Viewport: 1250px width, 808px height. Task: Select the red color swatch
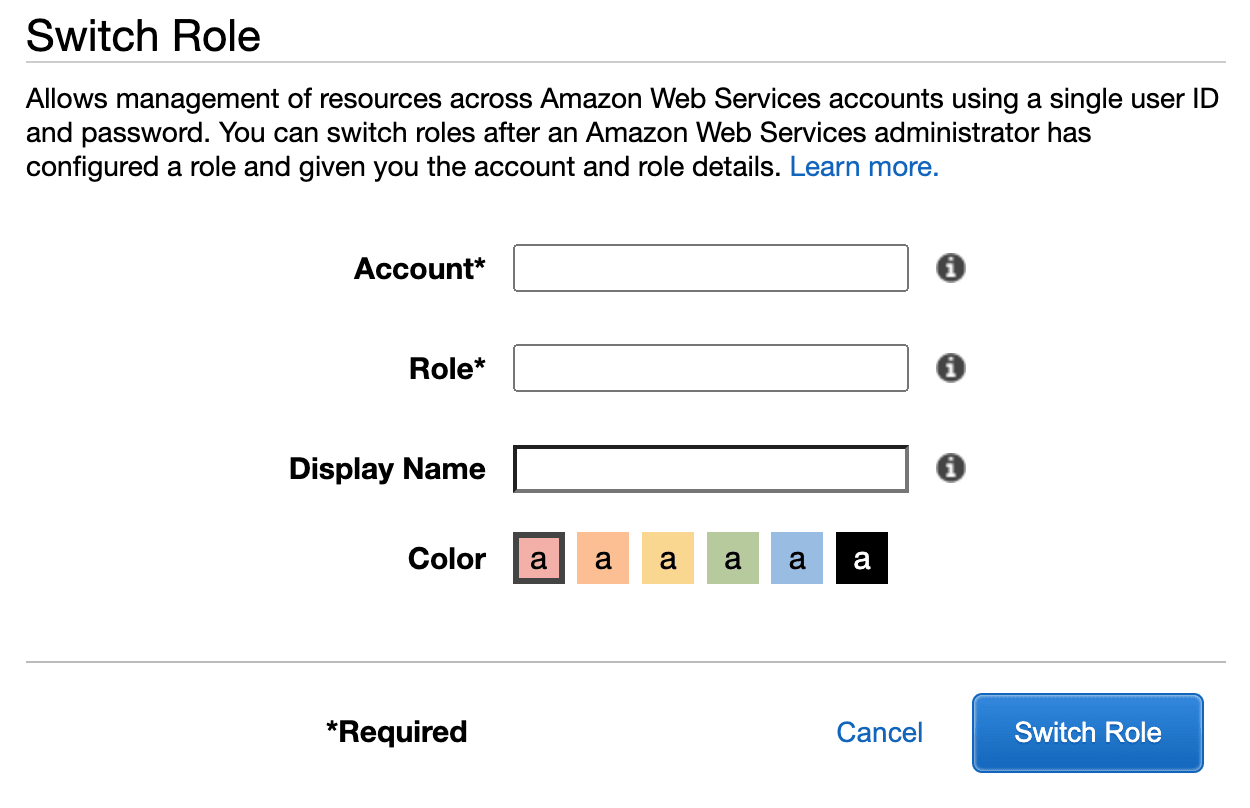coord(539,558)
